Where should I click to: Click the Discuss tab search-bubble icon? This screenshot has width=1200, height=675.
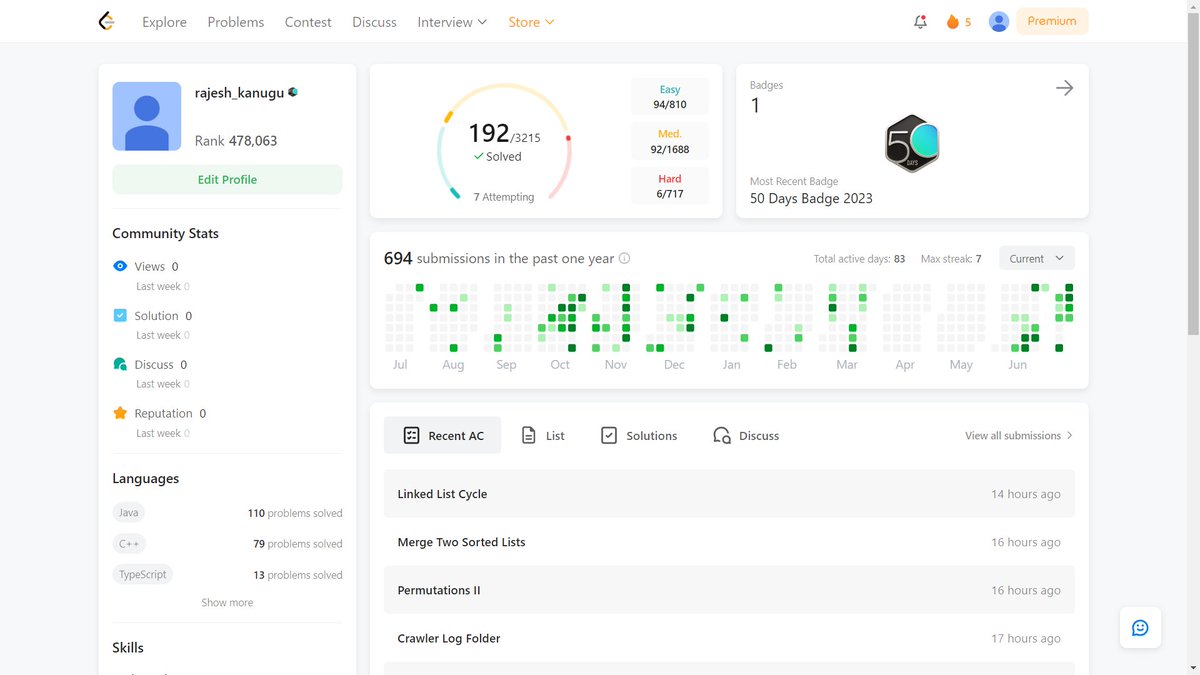722,435
